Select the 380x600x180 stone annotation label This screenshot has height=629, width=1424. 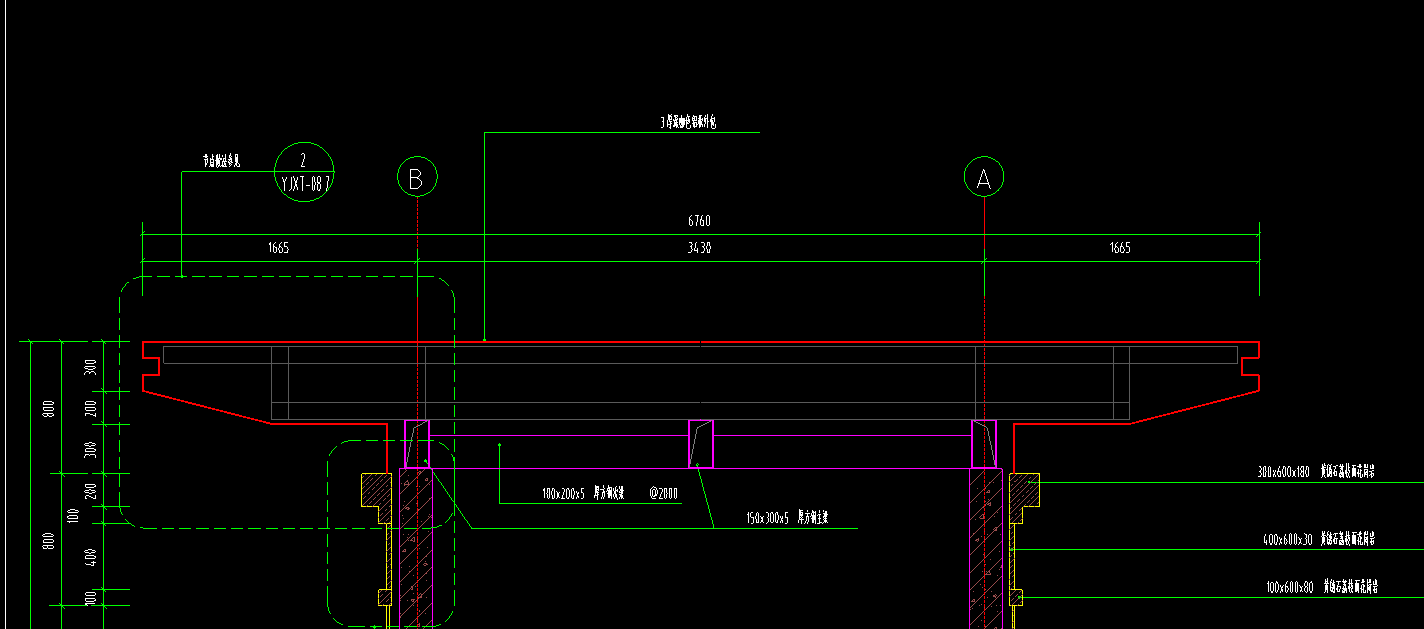click(x=1316, y=472)
